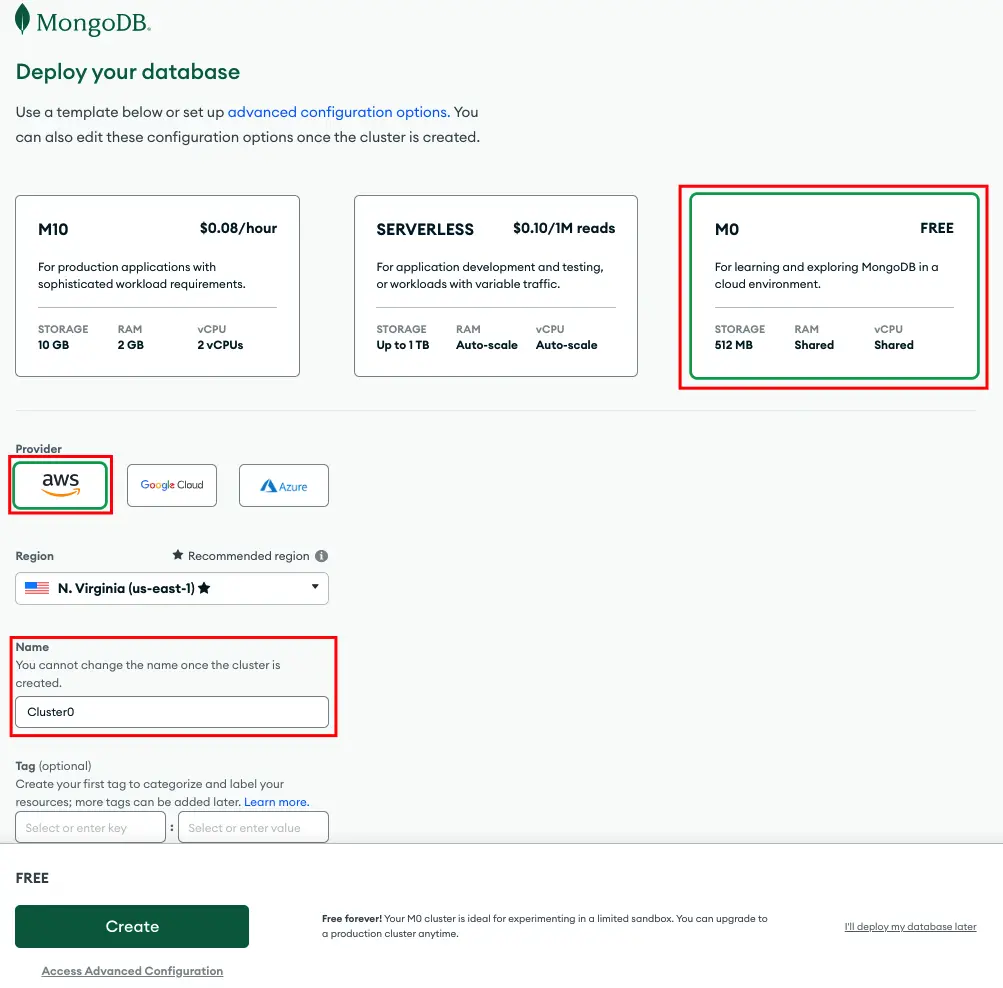Open Access Advanced Configuration link
Image resolution: width=1003 pixels, height=988 pixels.
coord(132,971)
